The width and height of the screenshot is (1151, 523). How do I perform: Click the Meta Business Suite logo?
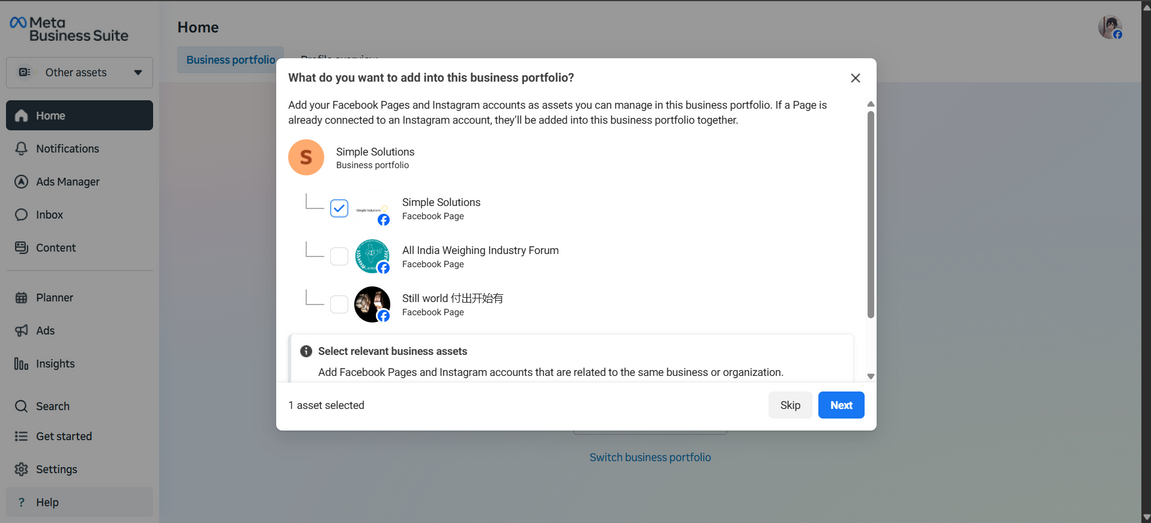pos(68,29)
